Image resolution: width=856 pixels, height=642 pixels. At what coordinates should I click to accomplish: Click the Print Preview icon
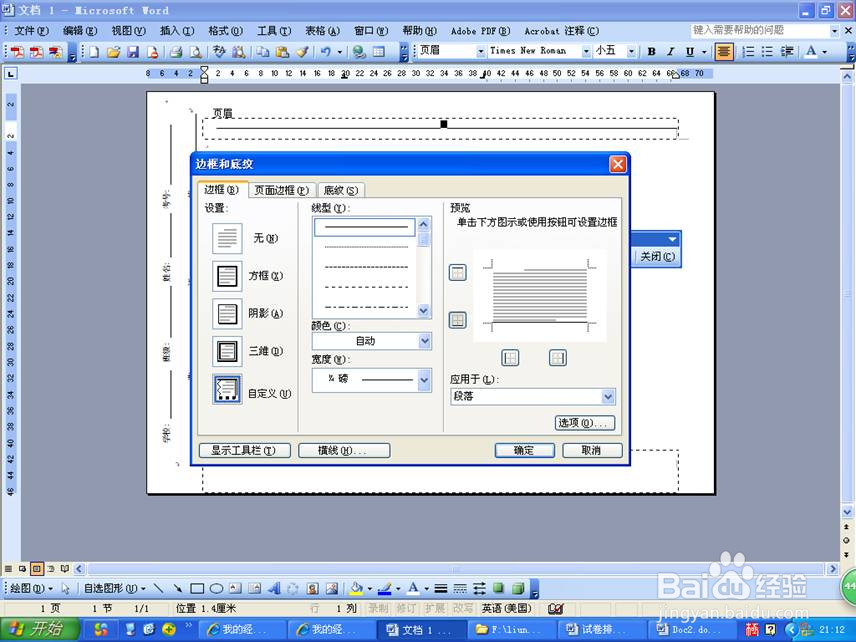coord(195,52)
